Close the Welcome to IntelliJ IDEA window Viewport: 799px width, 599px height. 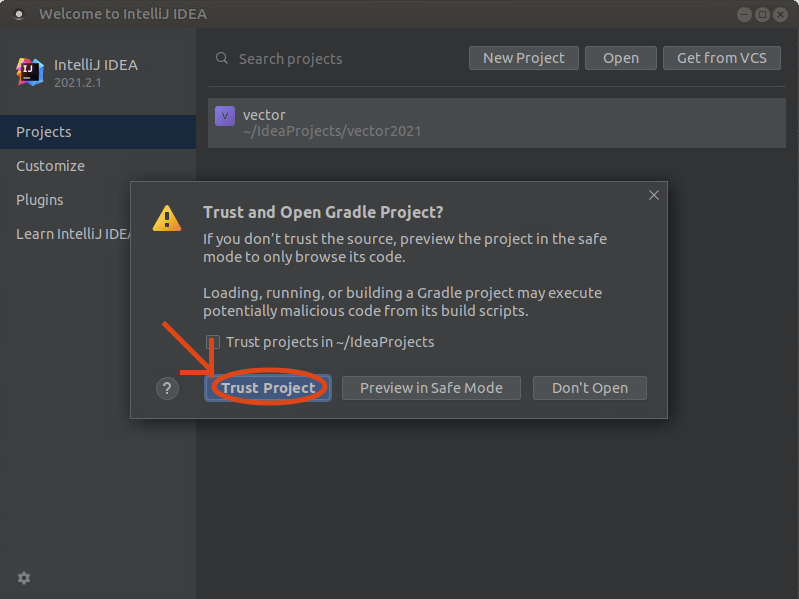click(780, 14)
